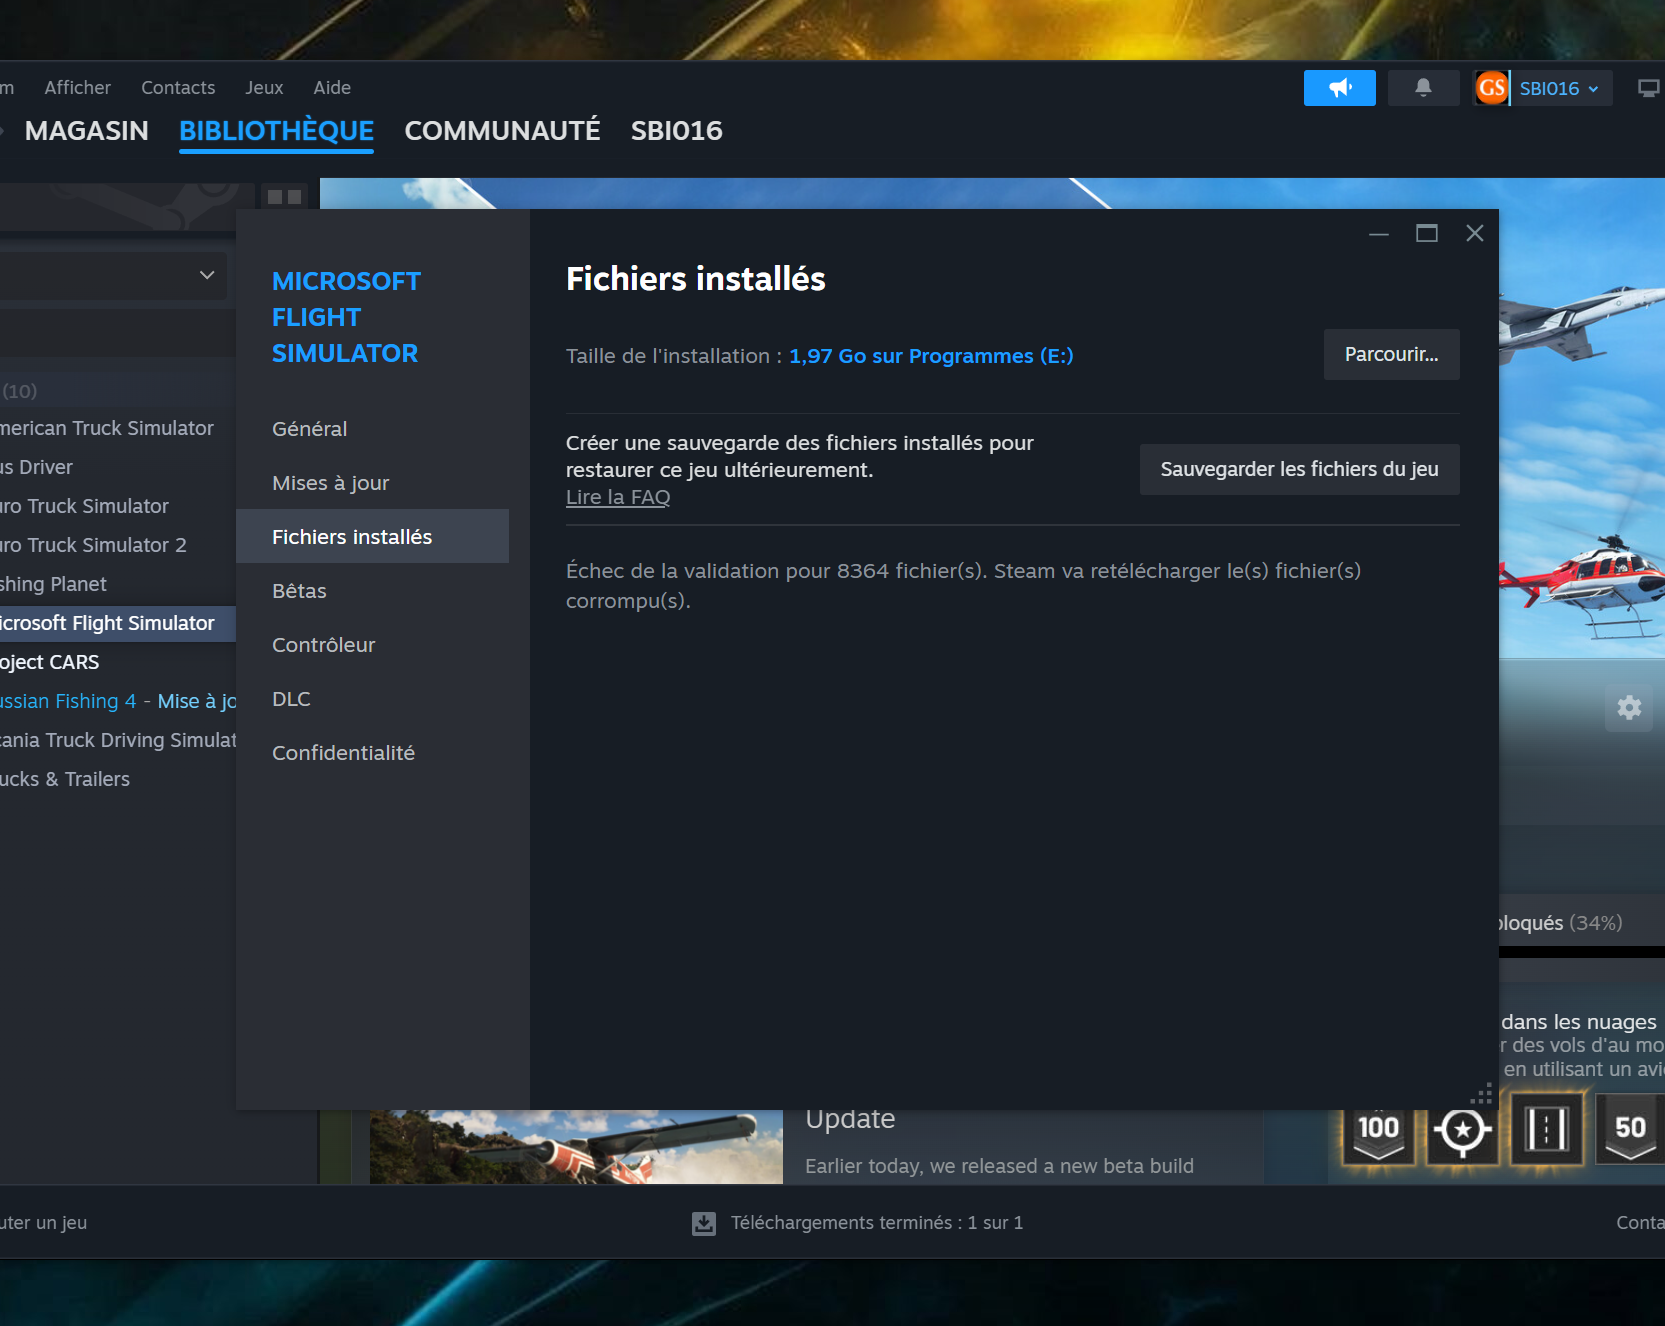Click the downloads tray icon
The image size is (1665, 1326).
(704, 1223)
